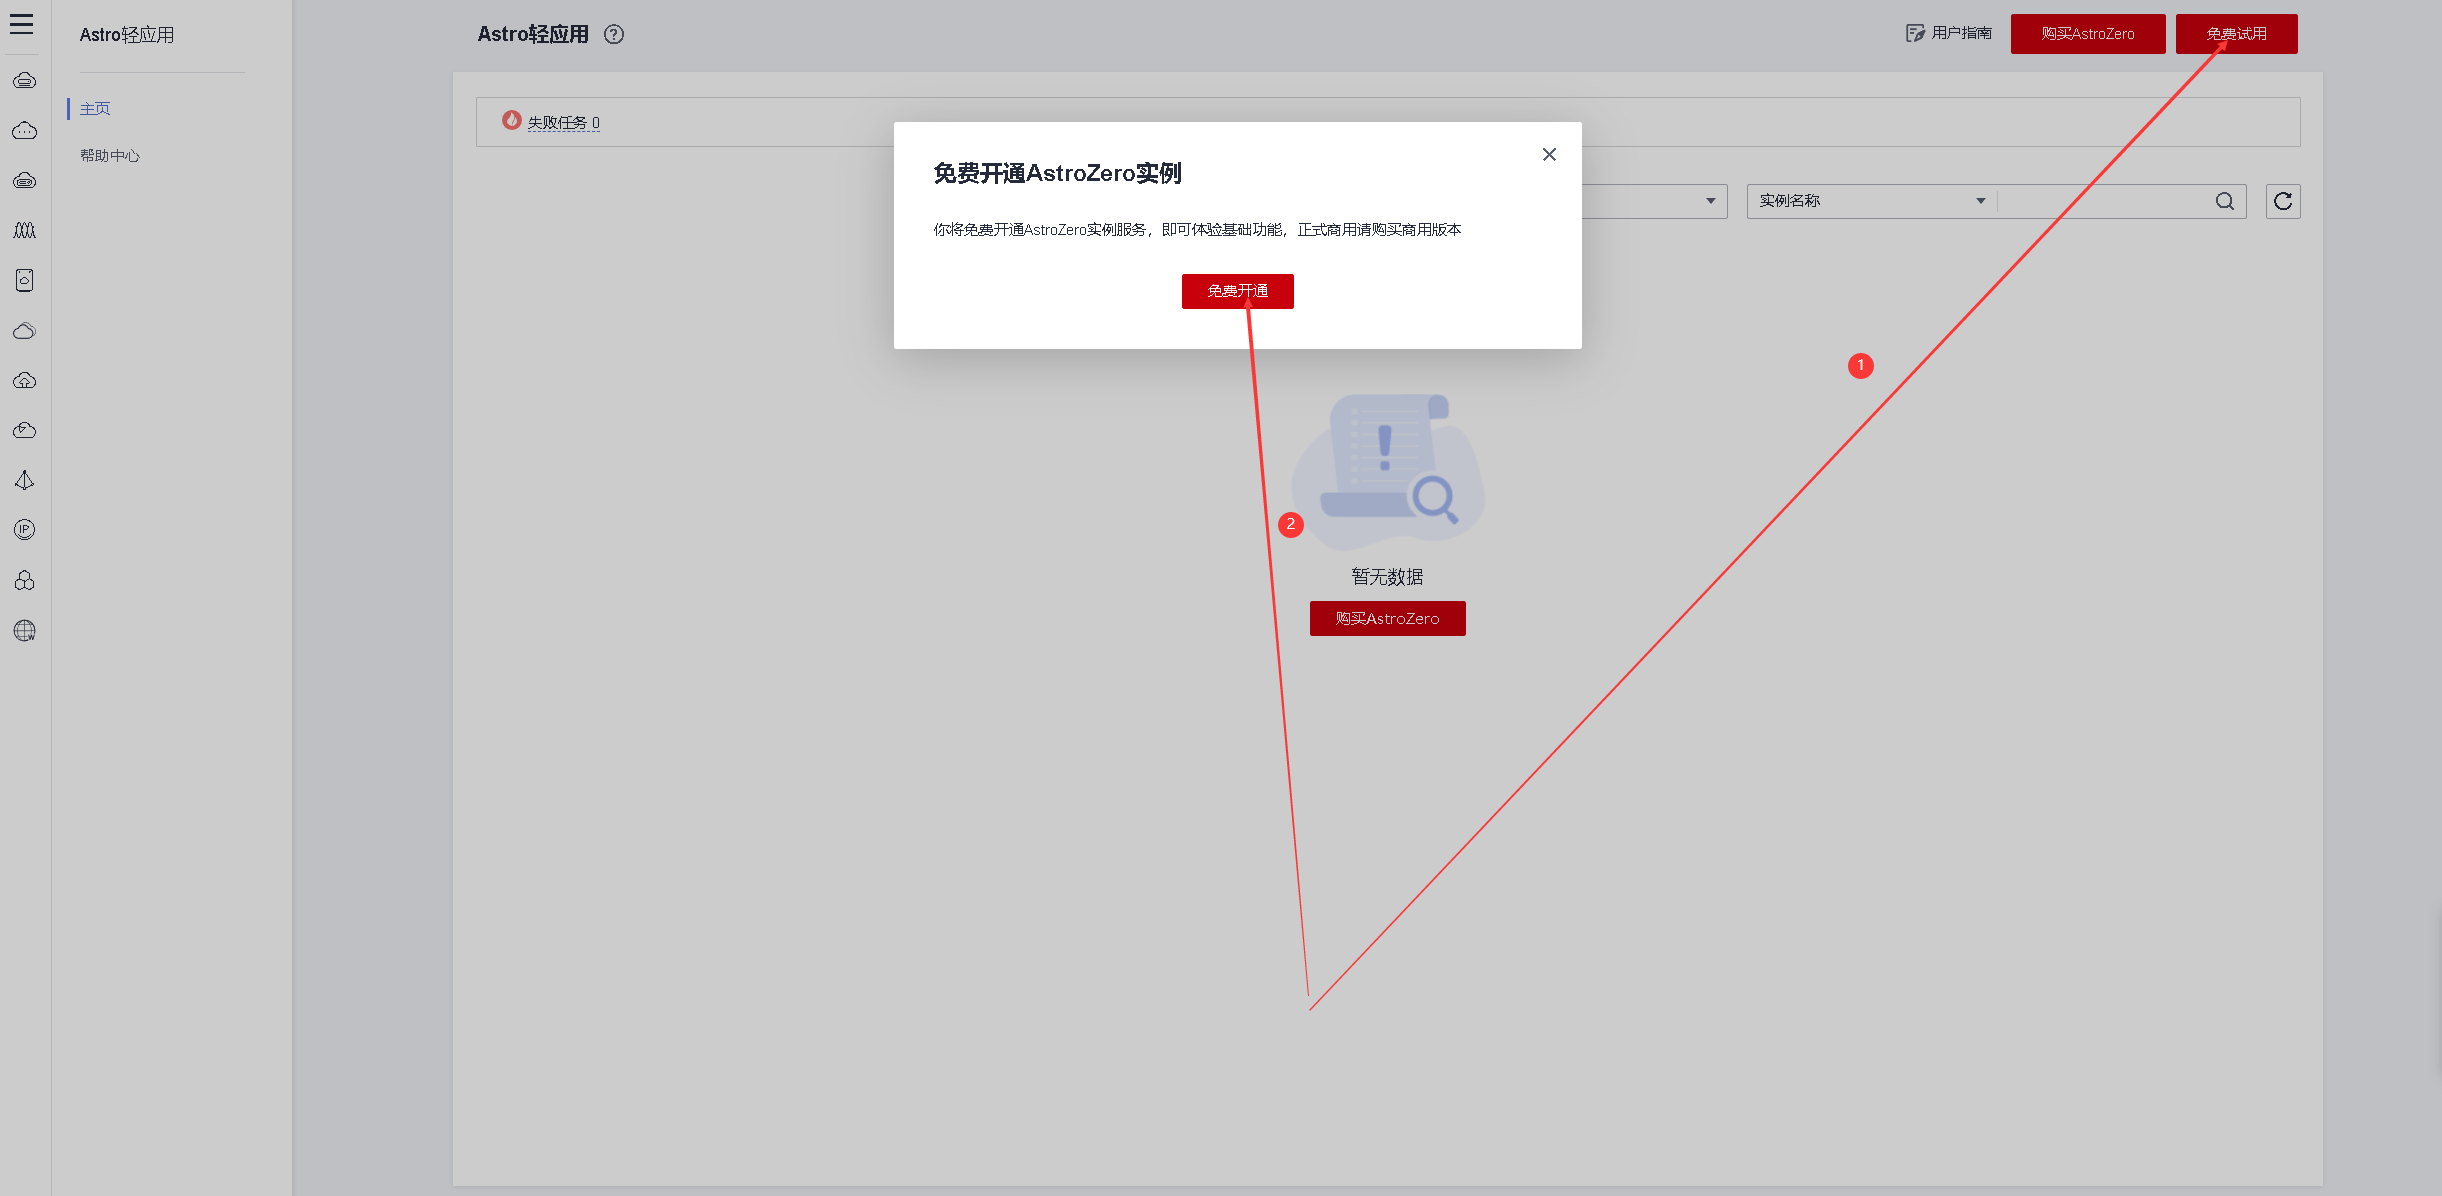This screenshot has width=2442, height=1196.
Task: Click the search text input field
Action: [x=2100, y=201]
